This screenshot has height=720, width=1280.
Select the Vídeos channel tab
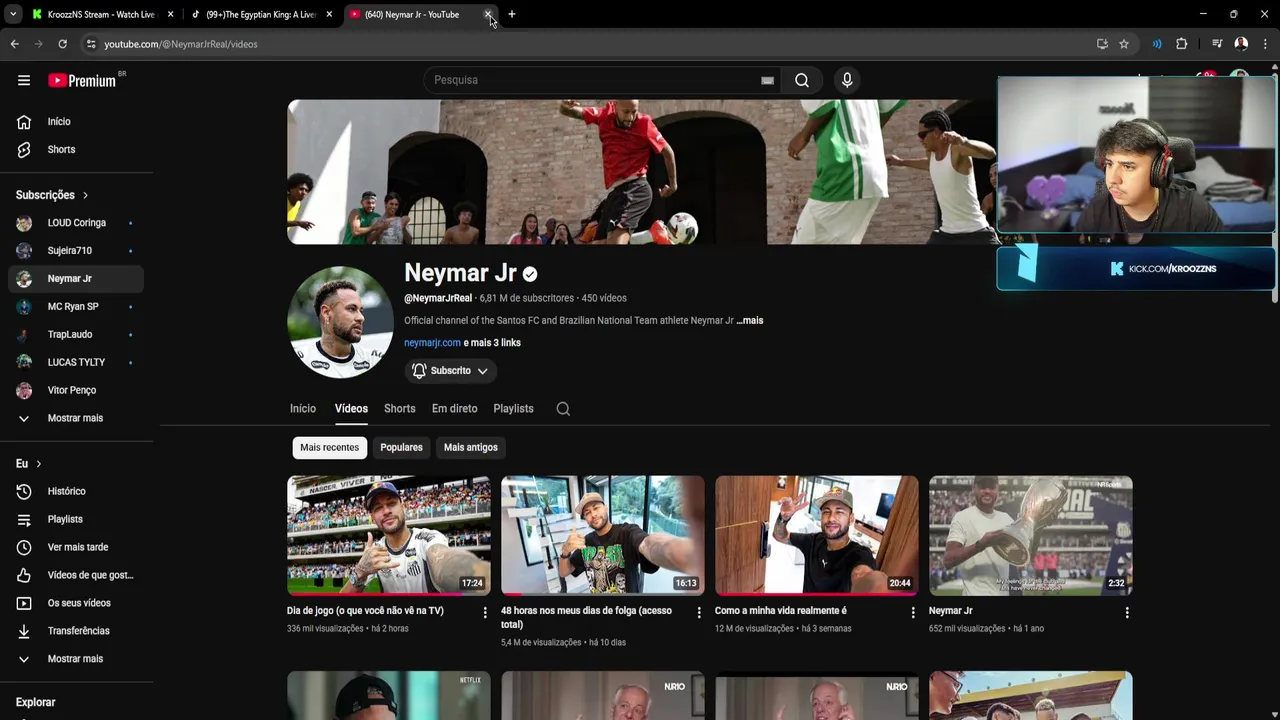coord(351,409)
